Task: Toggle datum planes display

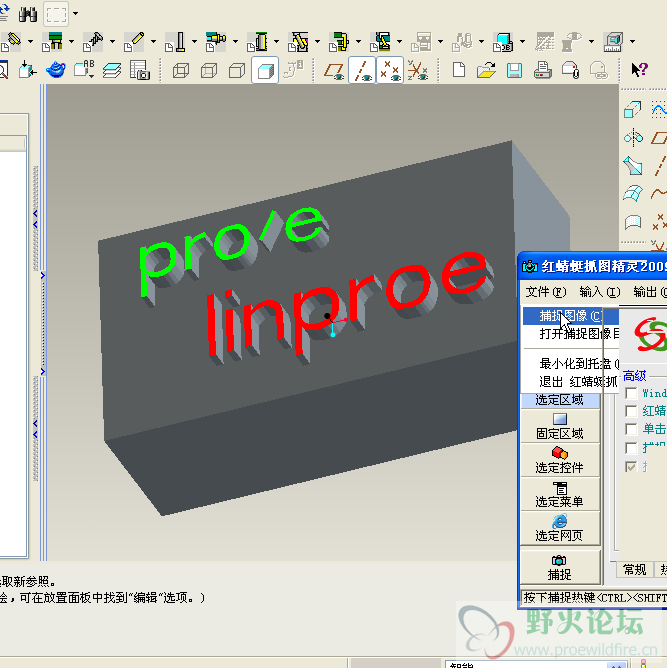Action: pos(334,70)
